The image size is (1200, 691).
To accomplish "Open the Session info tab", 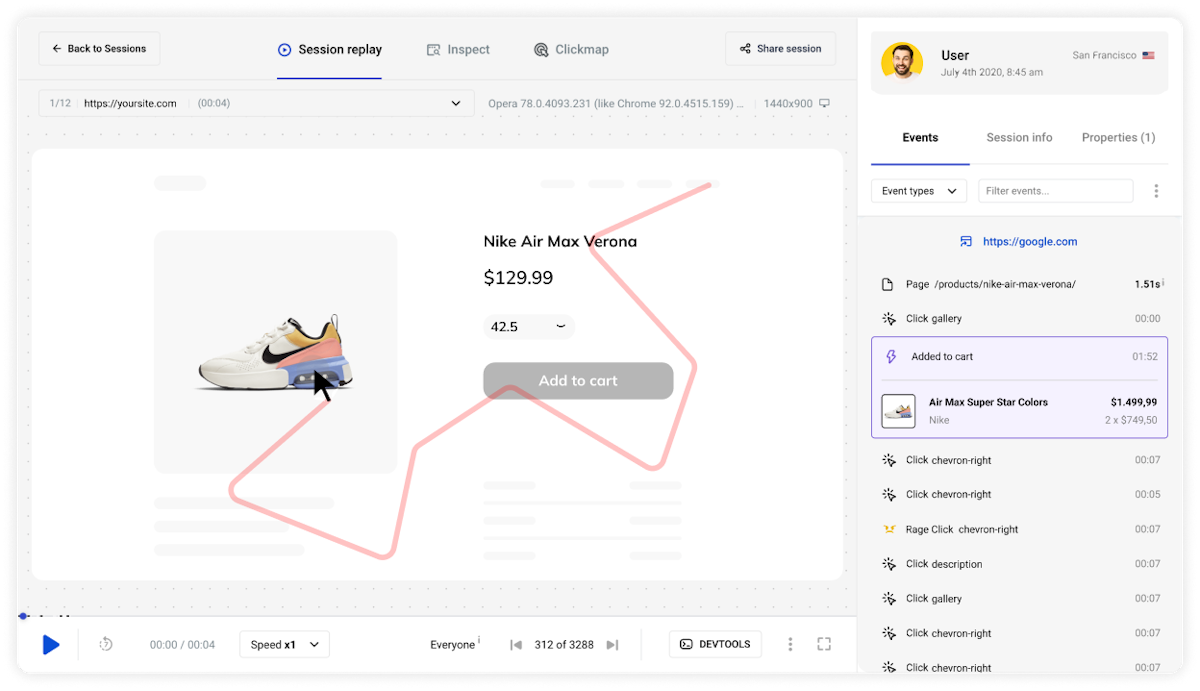I will pos(1019,138).
